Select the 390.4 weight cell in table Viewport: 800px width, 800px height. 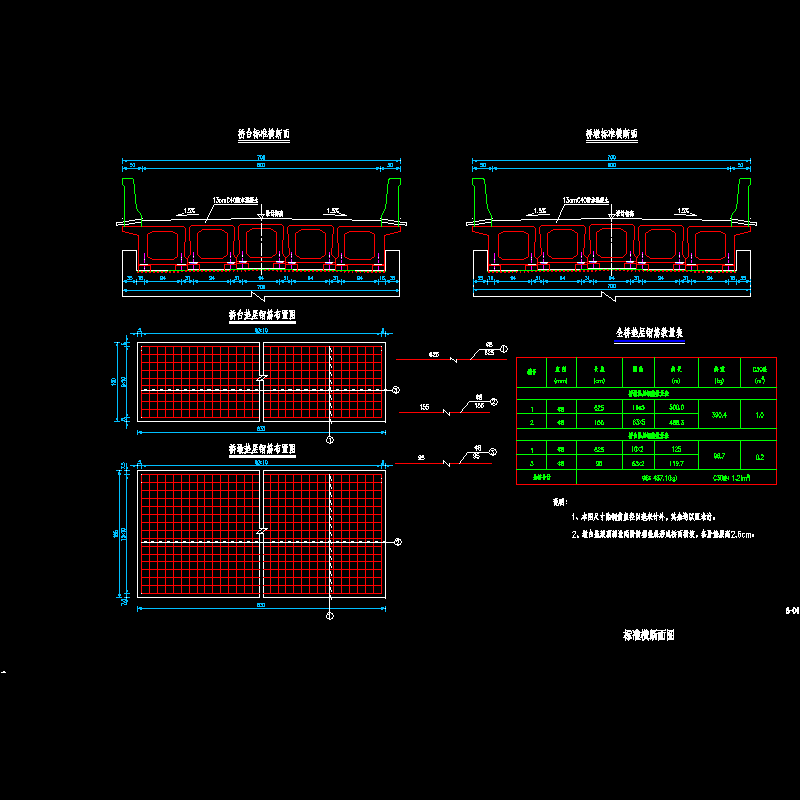pos(714,414)
